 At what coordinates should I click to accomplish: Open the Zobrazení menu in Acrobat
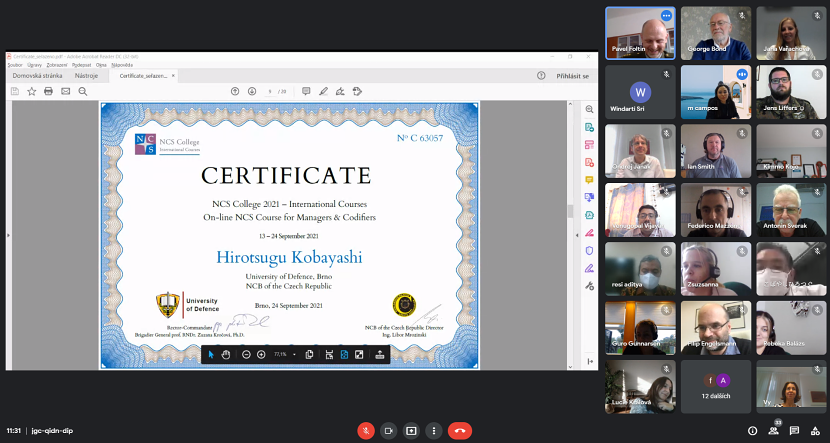(x=57, y=65)
